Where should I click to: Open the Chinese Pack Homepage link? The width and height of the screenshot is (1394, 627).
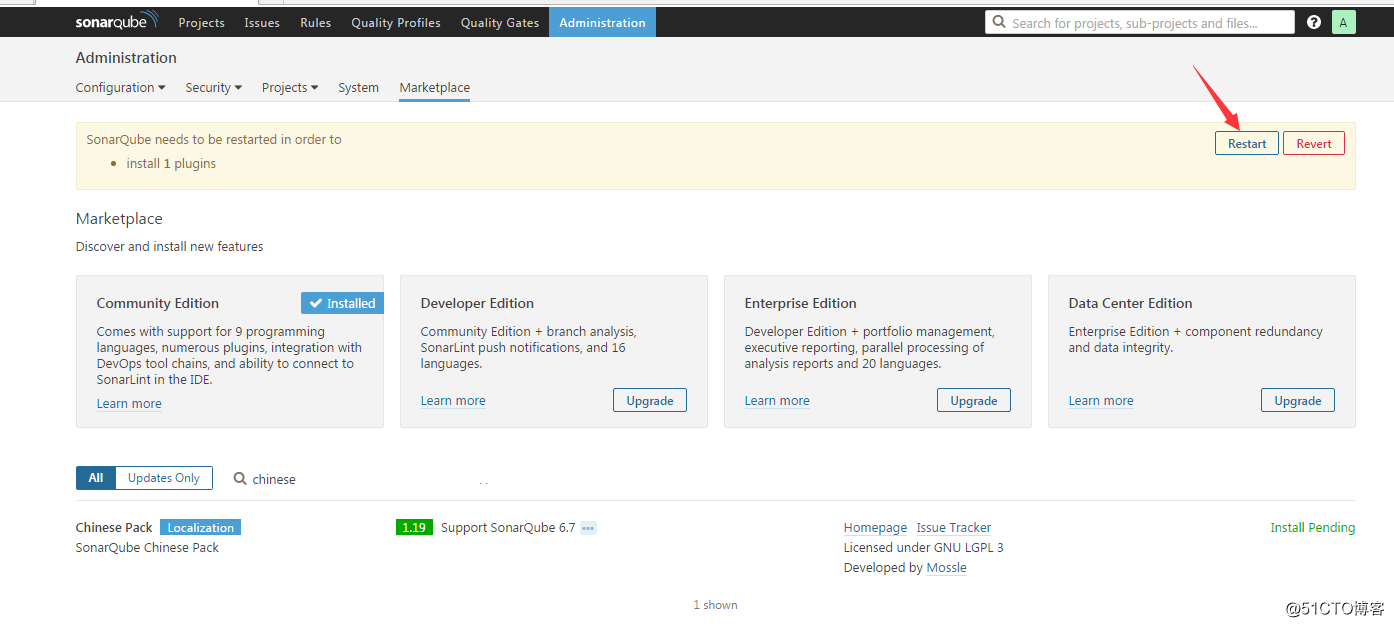pyautogui.click(x=875, y=528)
